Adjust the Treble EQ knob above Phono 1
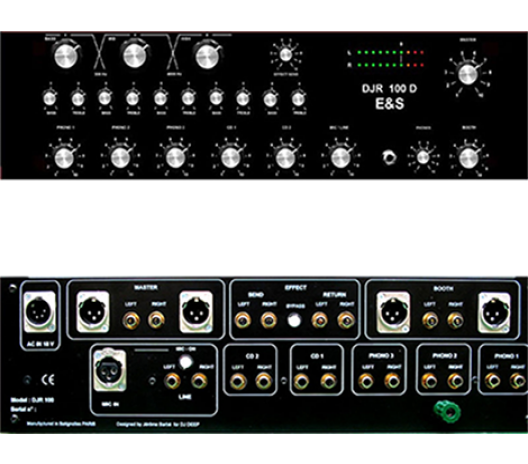The image size is (528, 464). 78,98
